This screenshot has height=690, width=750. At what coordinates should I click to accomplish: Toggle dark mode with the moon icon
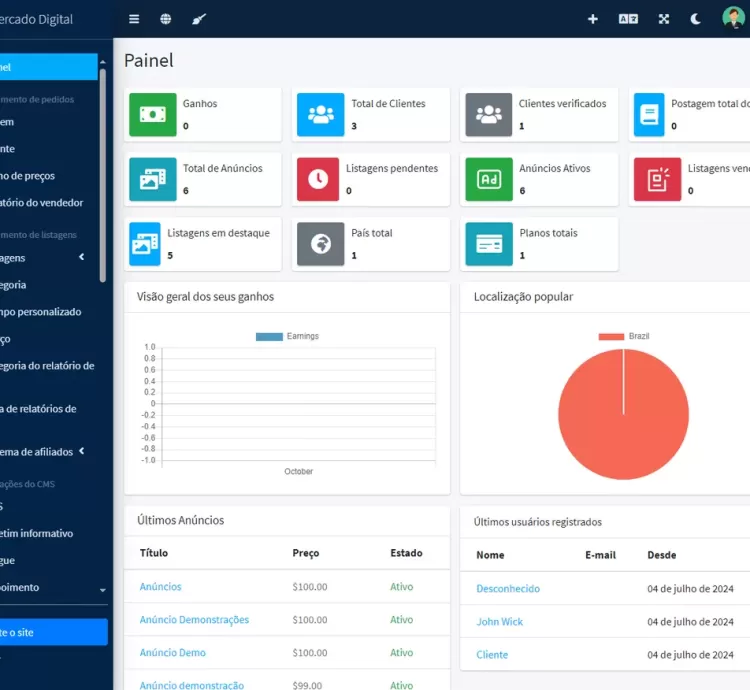coord(696,19)
